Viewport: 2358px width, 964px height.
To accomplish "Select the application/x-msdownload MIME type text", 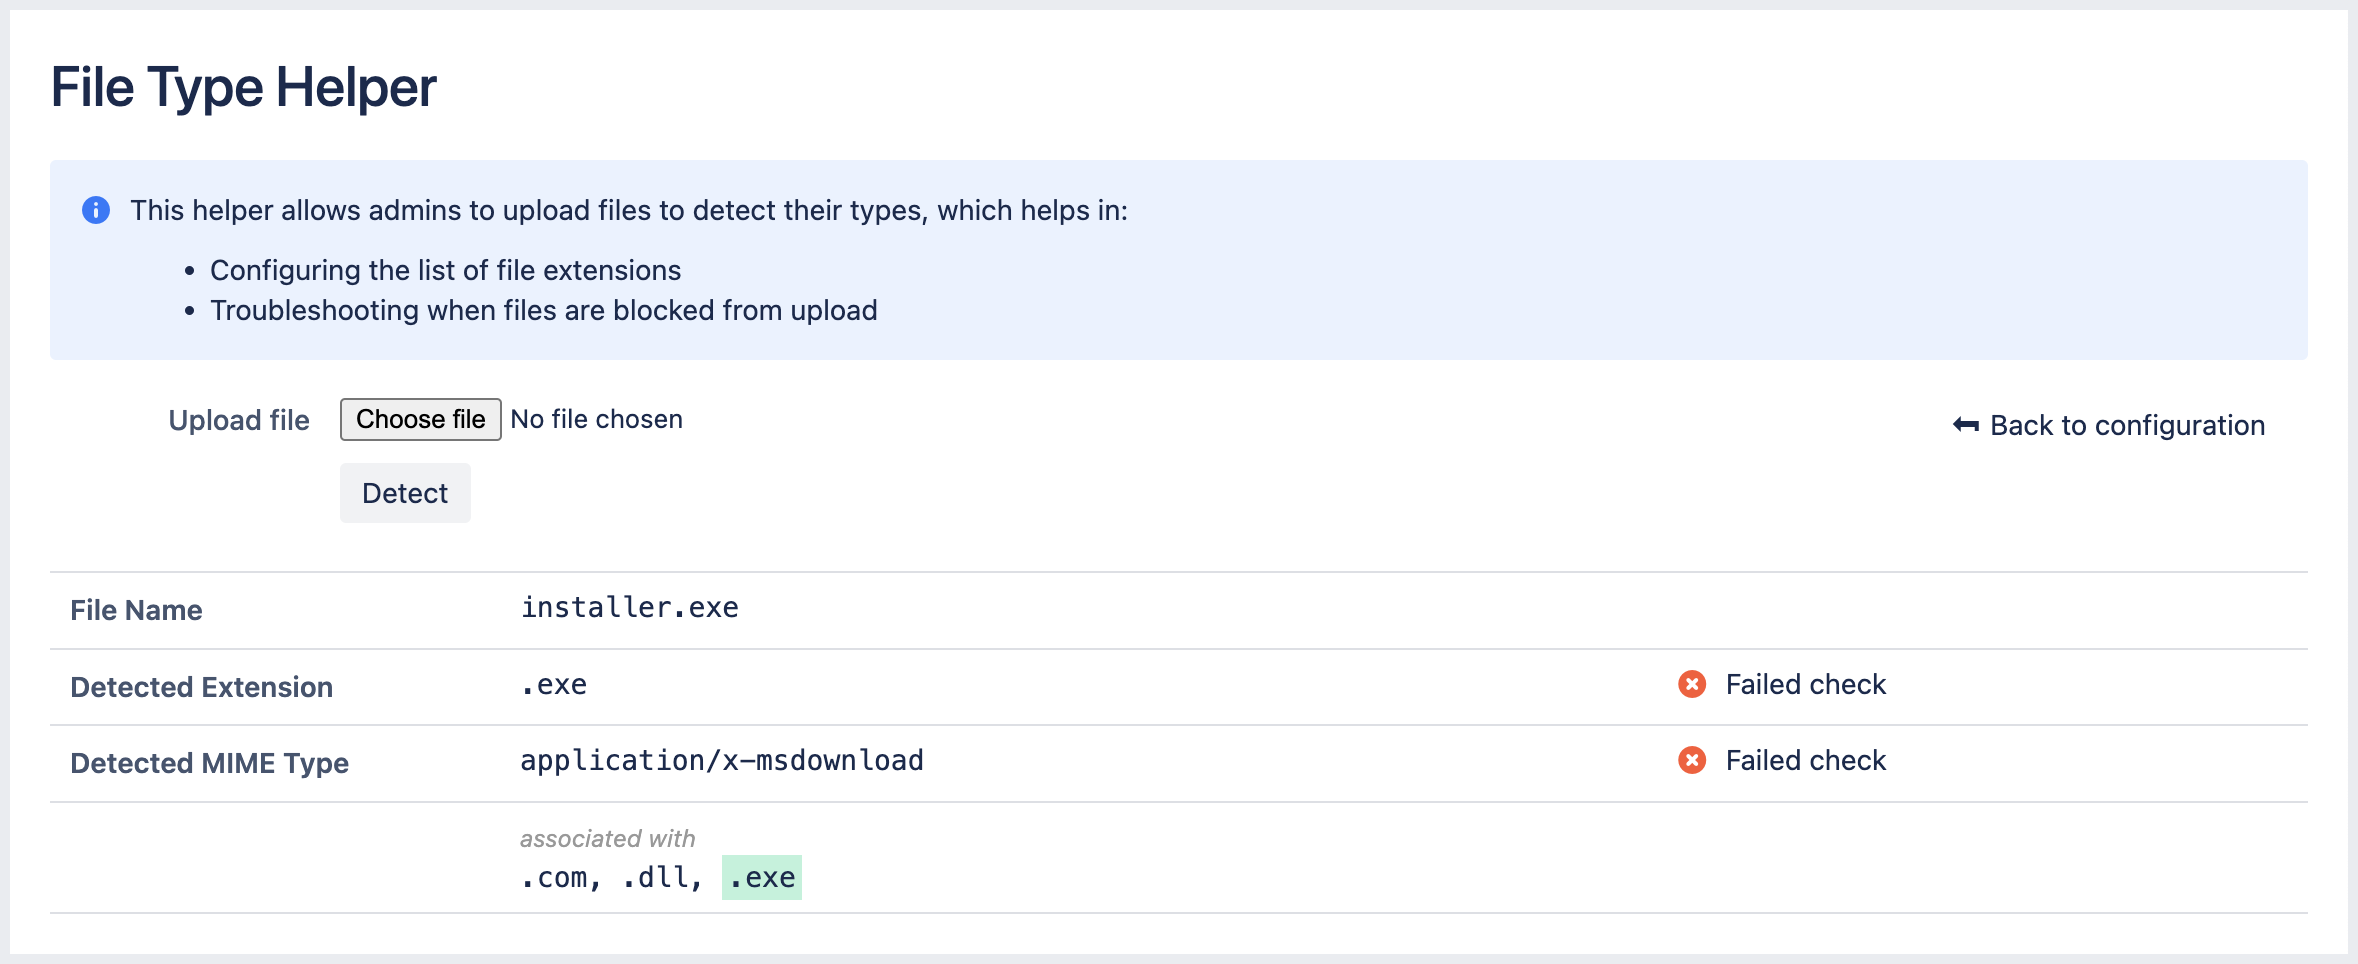I will tap(721, 760).
